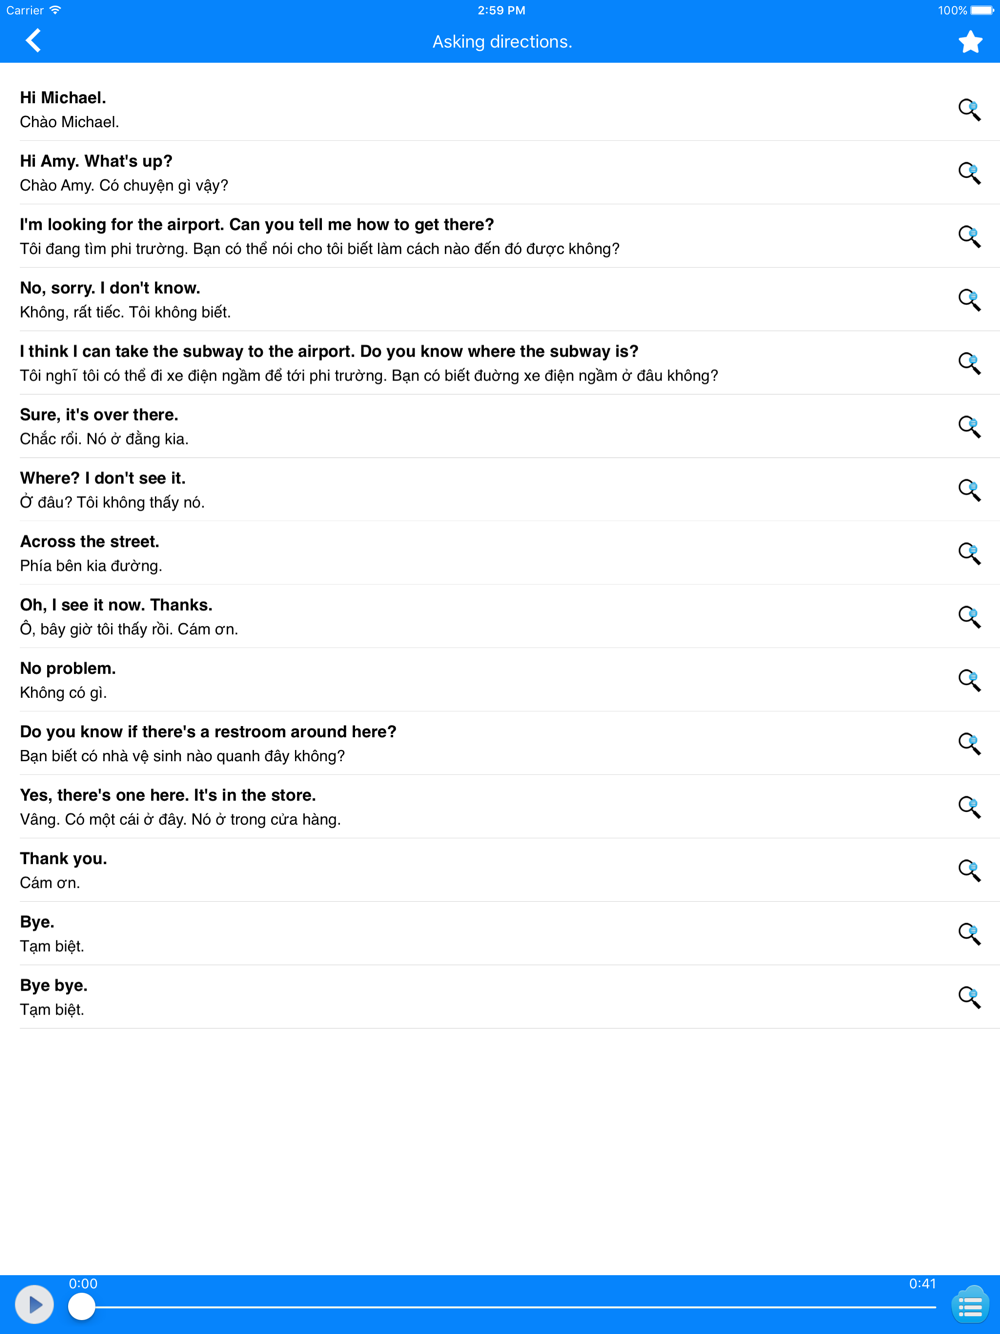
Task: Tap magnifier beside 'Hi Amy. What's up?'
Action: (x=969, y=172)
